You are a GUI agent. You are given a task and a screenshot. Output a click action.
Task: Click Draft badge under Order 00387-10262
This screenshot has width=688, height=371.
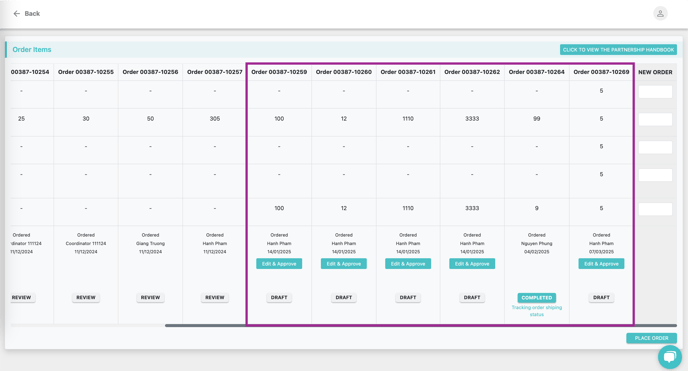pos(472,297)
